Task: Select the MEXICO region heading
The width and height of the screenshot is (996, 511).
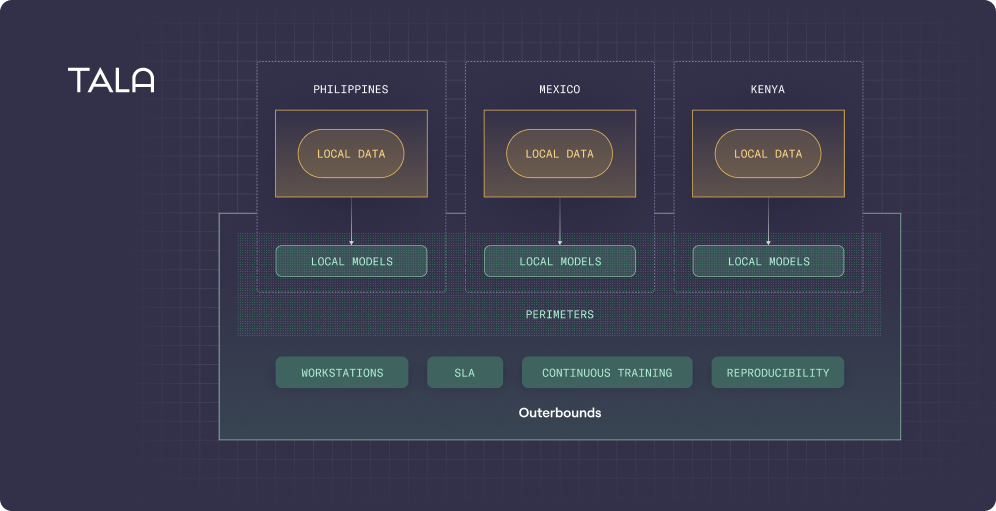Action: (x=560, y=90)
